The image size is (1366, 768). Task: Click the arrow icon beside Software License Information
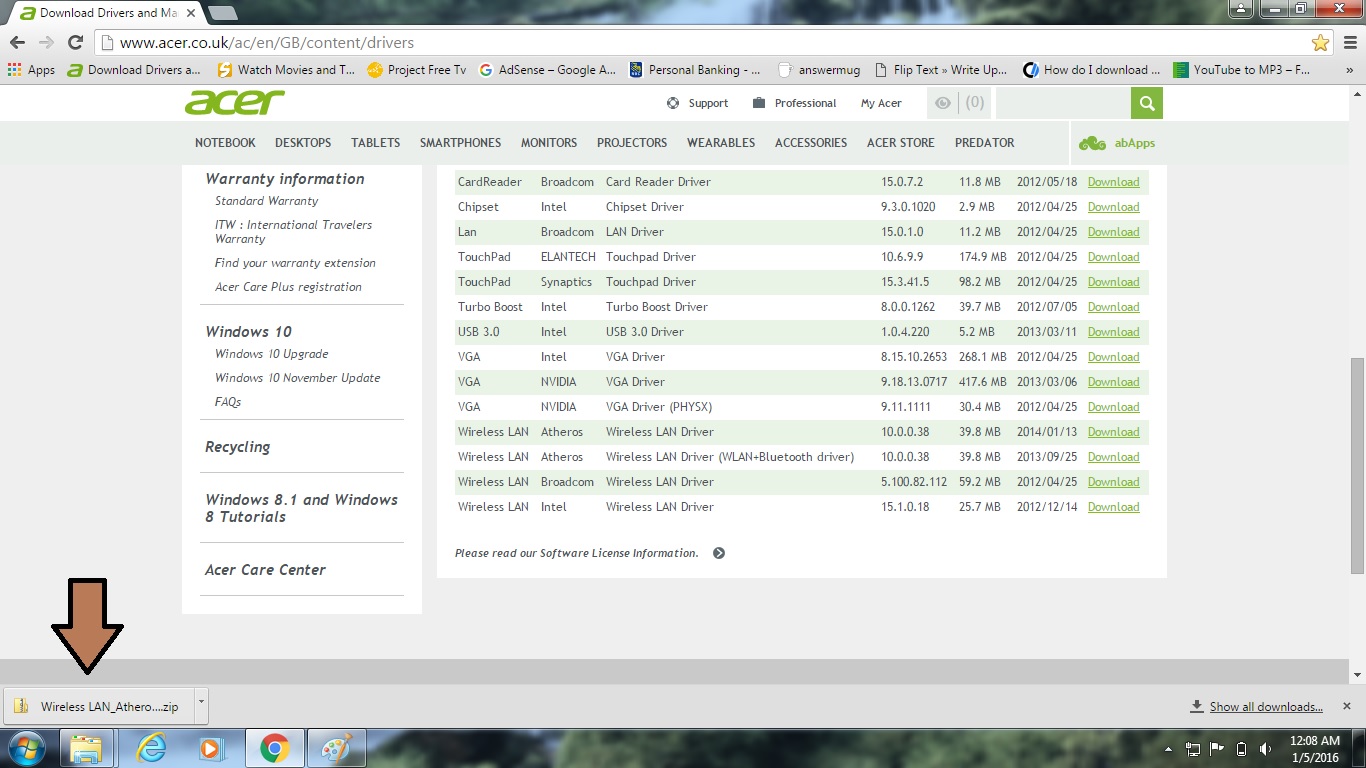coord(719,553)
